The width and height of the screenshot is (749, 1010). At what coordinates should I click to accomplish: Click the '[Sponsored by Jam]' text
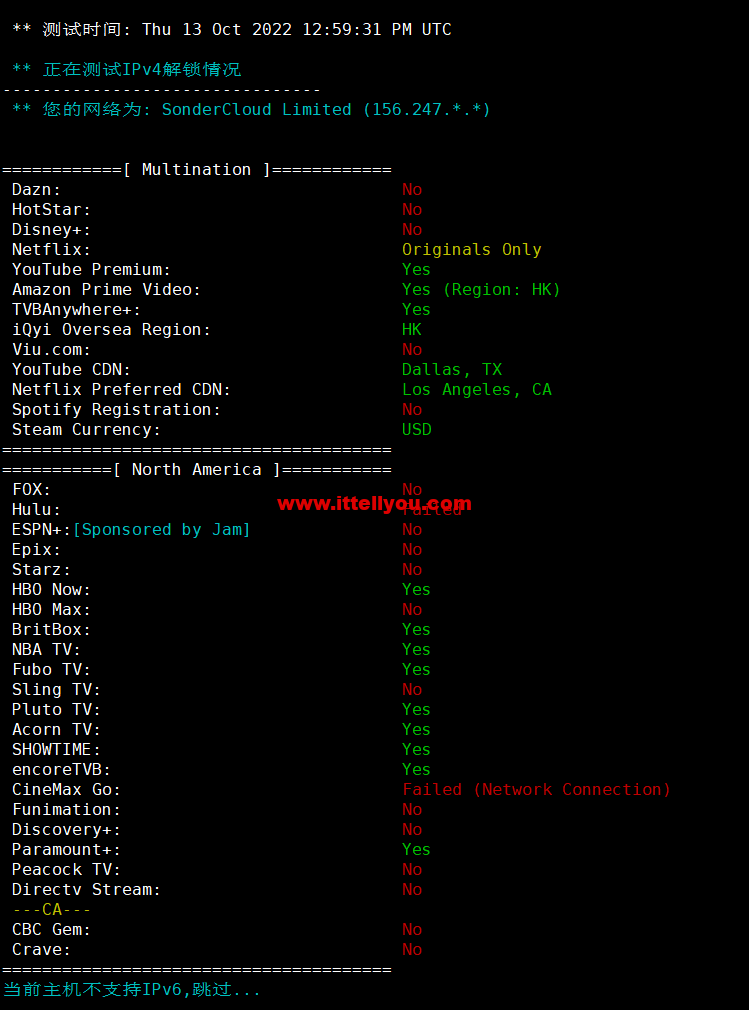[162, 529]
